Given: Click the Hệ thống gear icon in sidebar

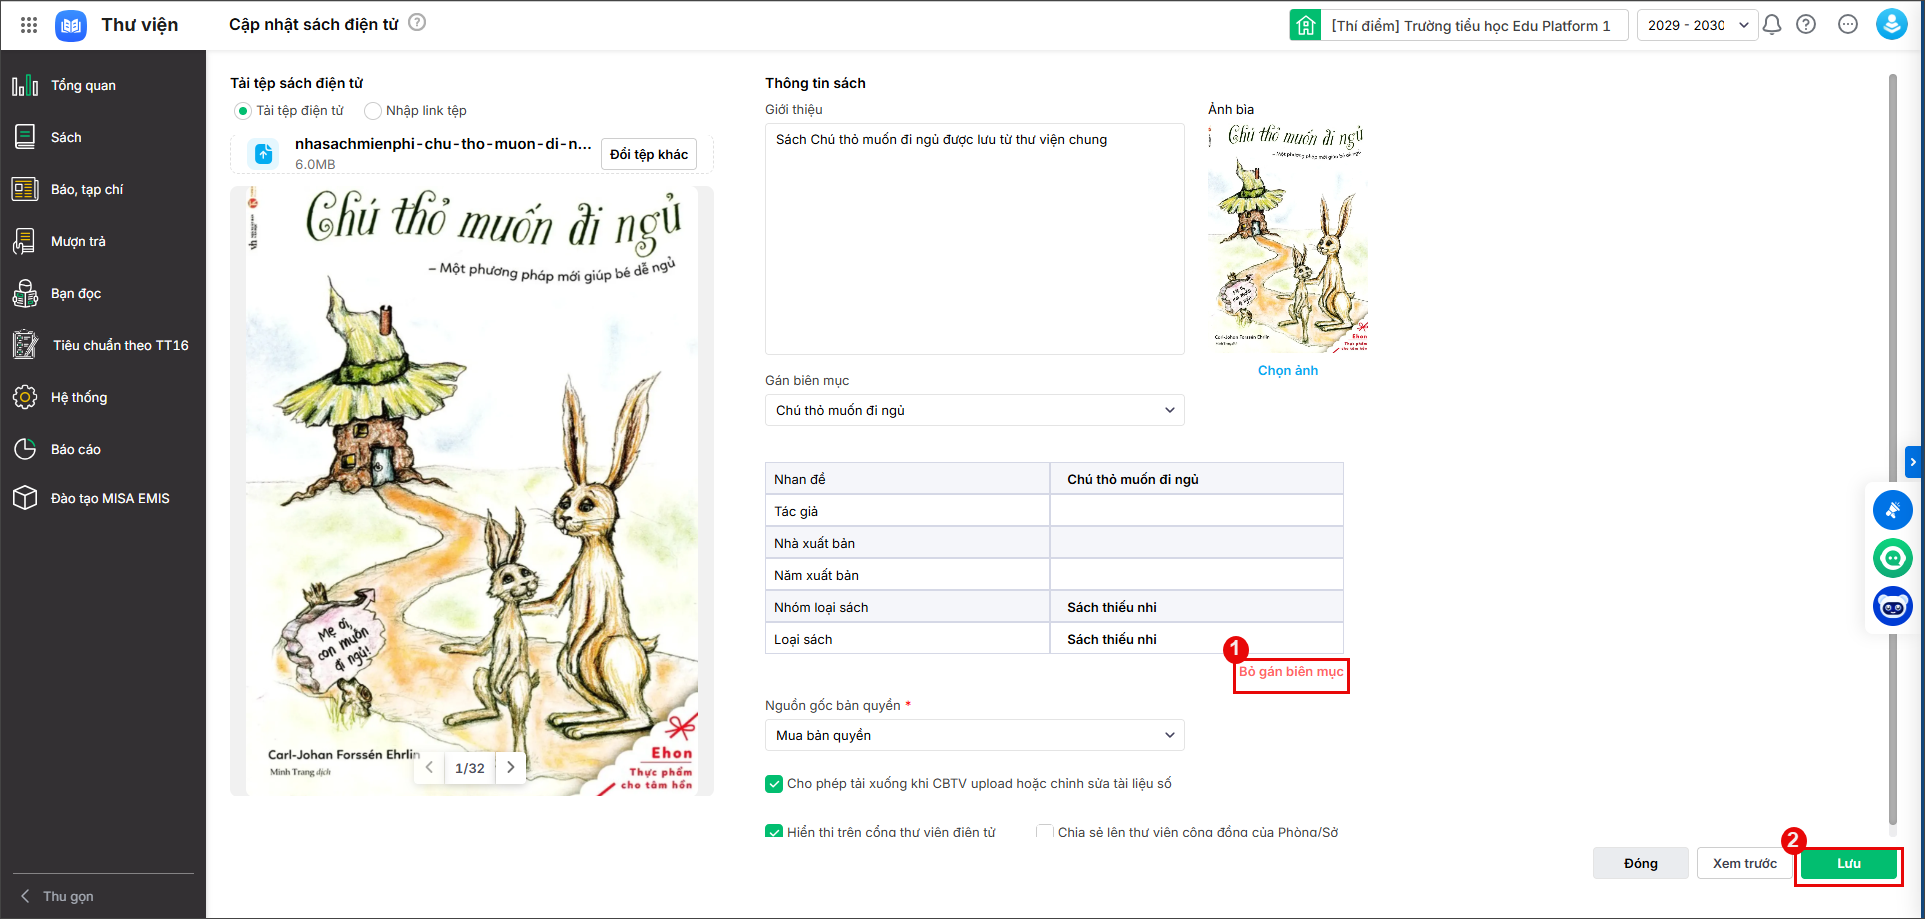Looking at the screenshot, I should point(25,397).
